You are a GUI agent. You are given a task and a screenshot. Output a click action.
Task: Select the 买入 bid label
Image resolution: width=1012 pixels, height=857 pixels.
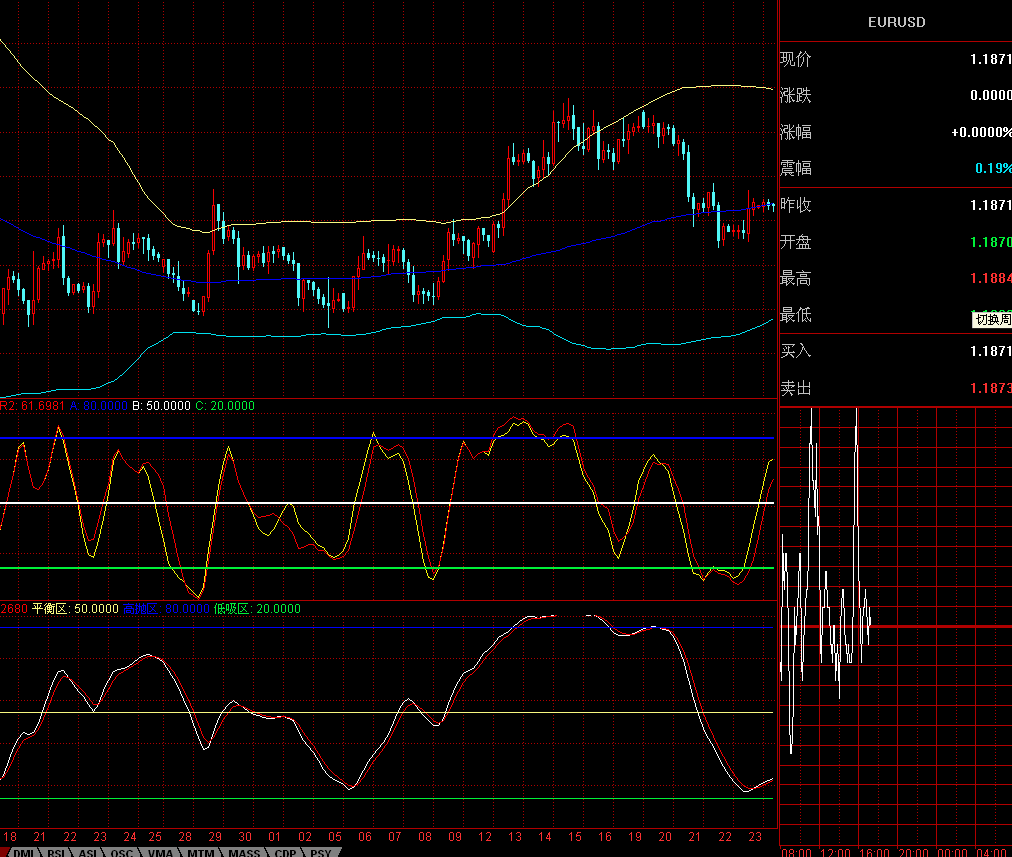click(x=795, y=351)
